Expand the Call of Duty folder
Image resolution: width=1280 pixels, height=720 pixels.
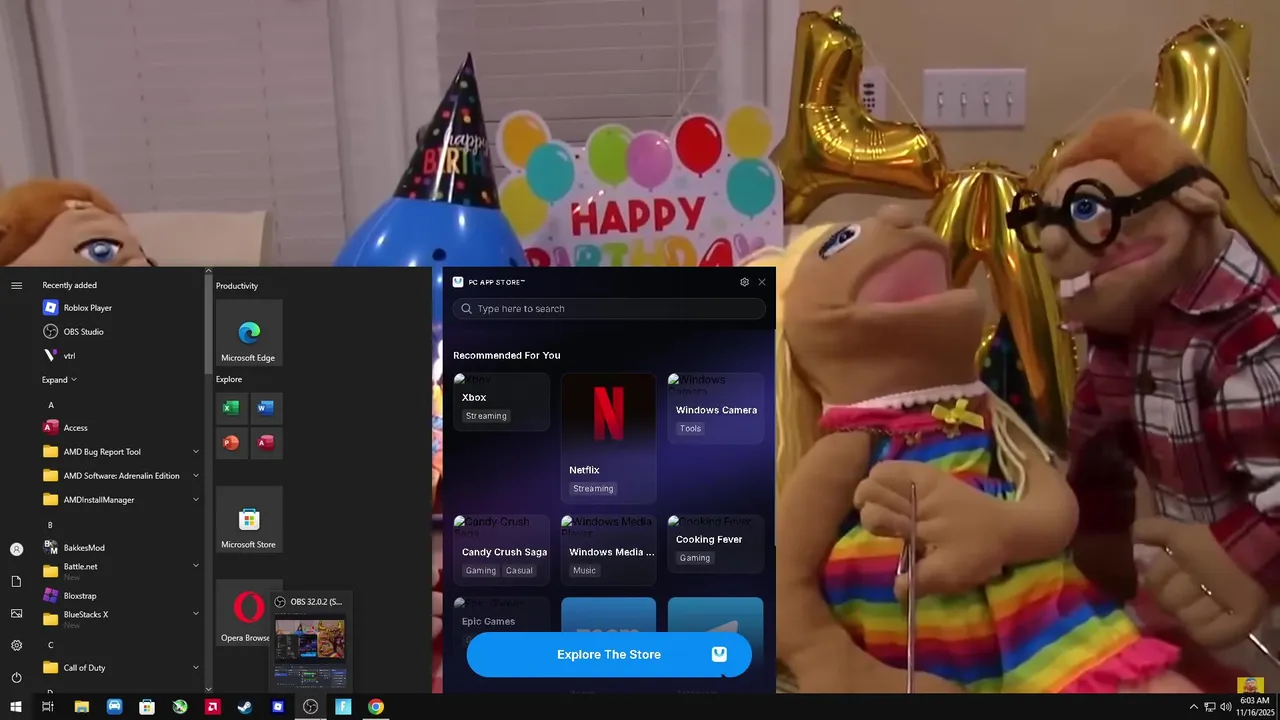tap(196, 668)
